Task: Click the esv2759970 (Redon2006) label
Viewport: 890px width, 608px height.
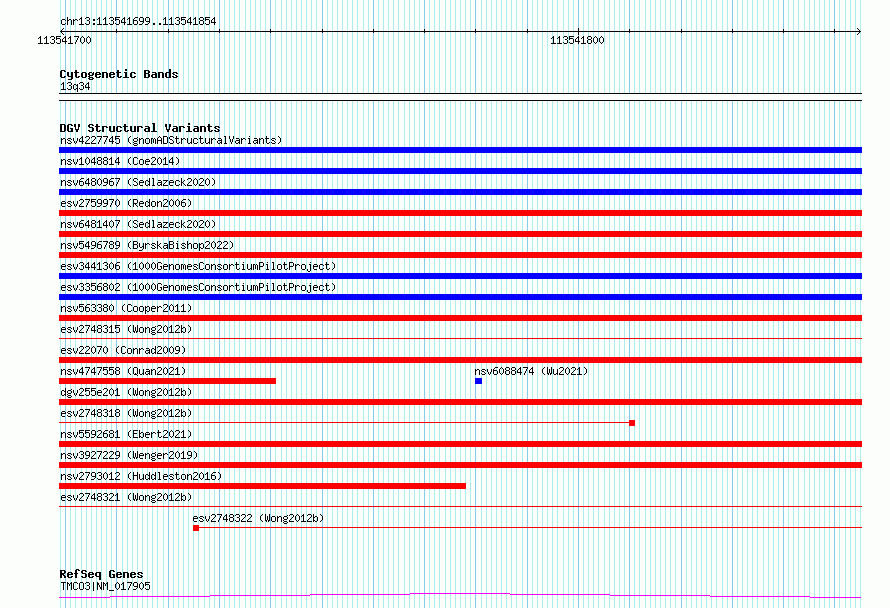Action: pyautogui.click(x=126, y=203)
